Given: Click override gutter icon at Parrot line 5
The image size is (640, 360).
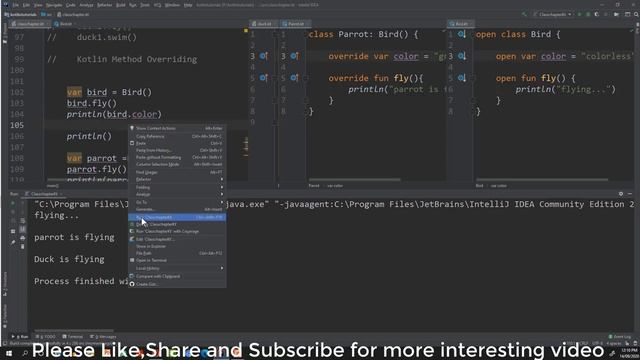Looking at the screenshot, I should [x=294, y=78].
